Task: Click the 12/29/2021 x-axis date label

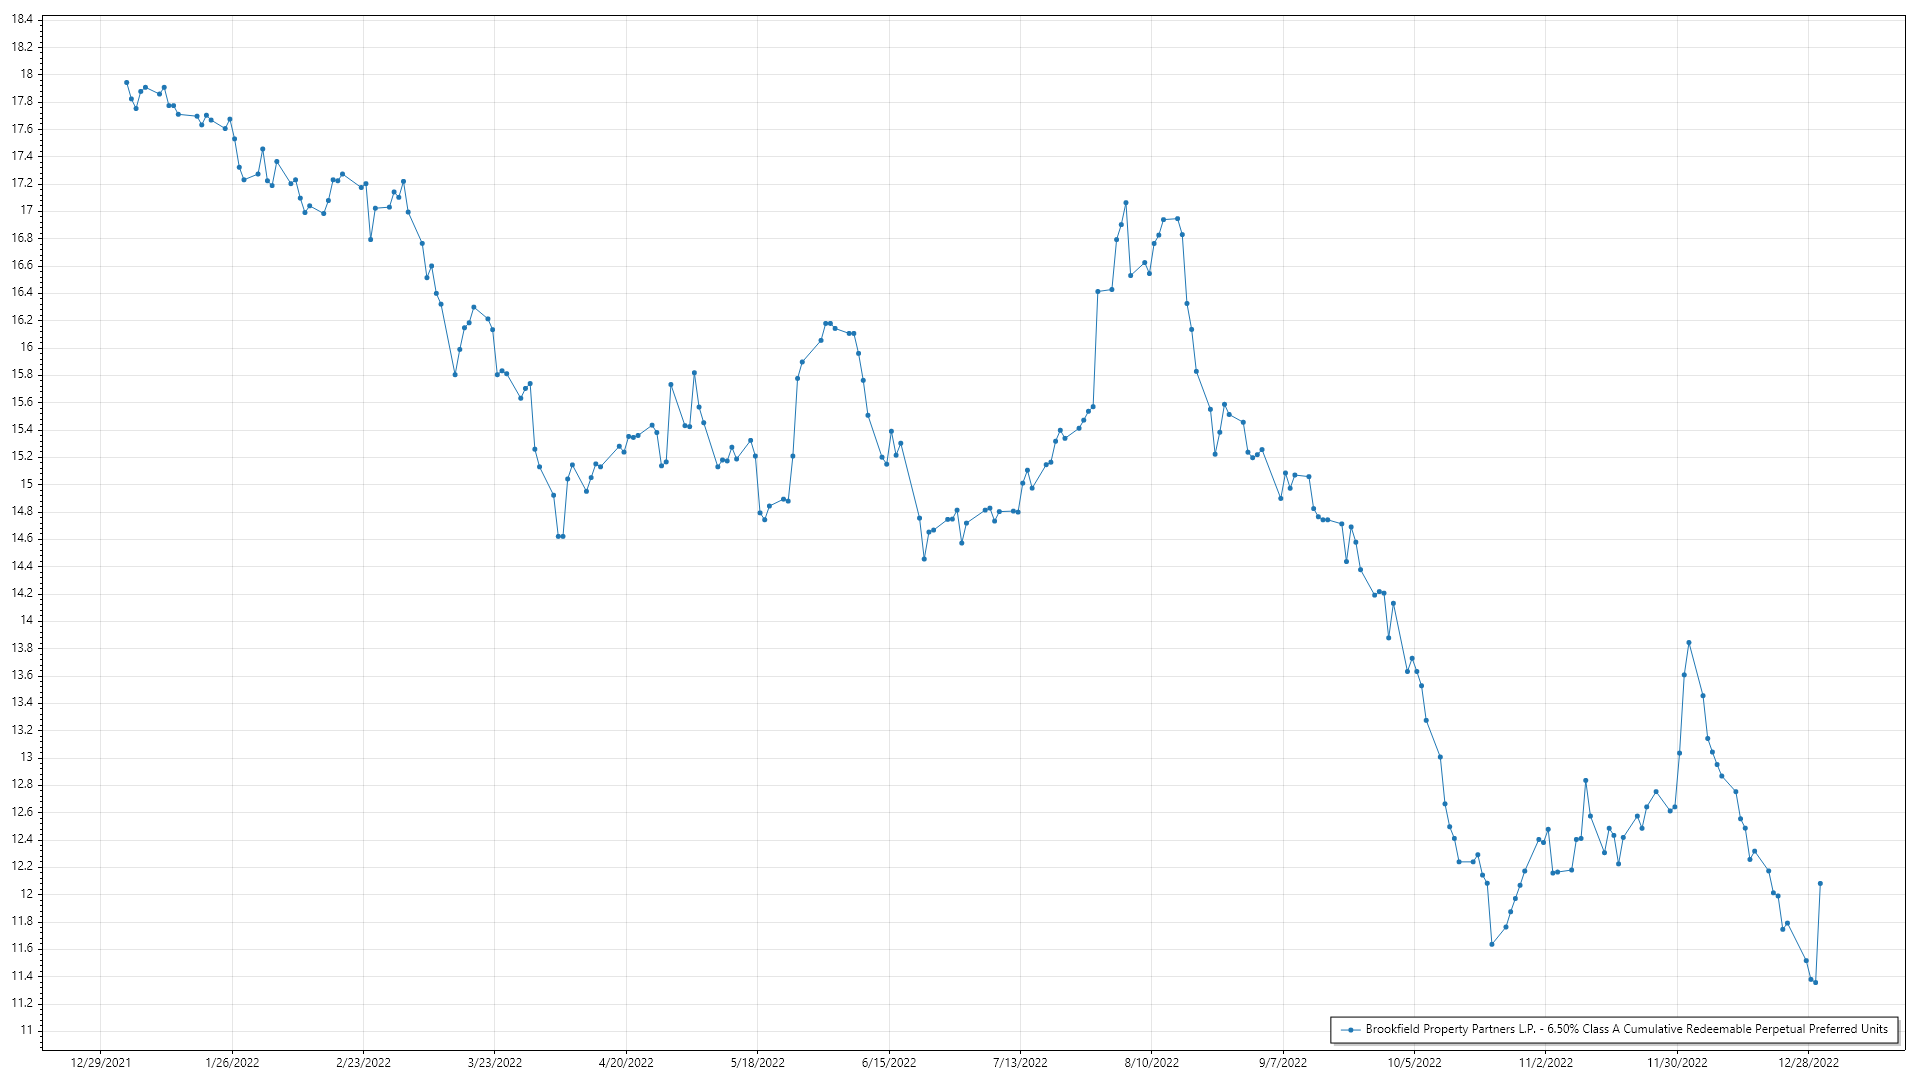Action: pyautogui.click(x=100, y=1063)
